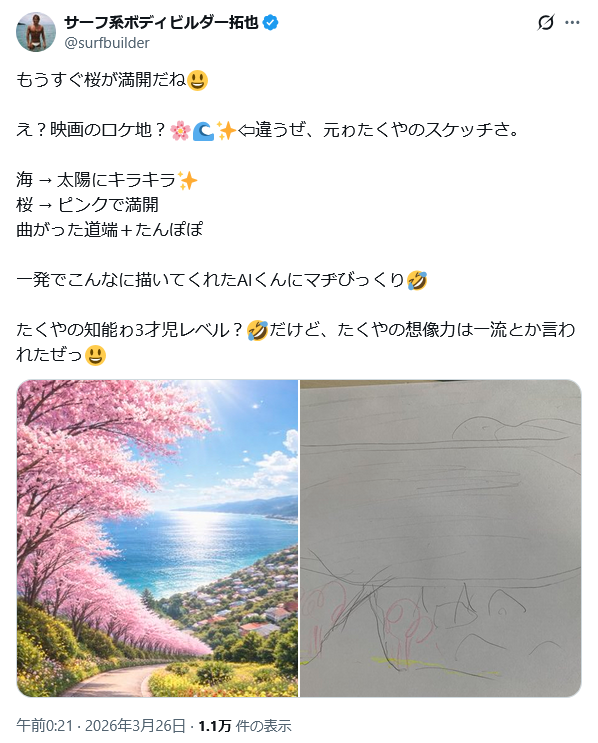Viewport: 598px width, 743px height.
Task: Click the left-pointing arrow emoji
Action: coord(245,130)
